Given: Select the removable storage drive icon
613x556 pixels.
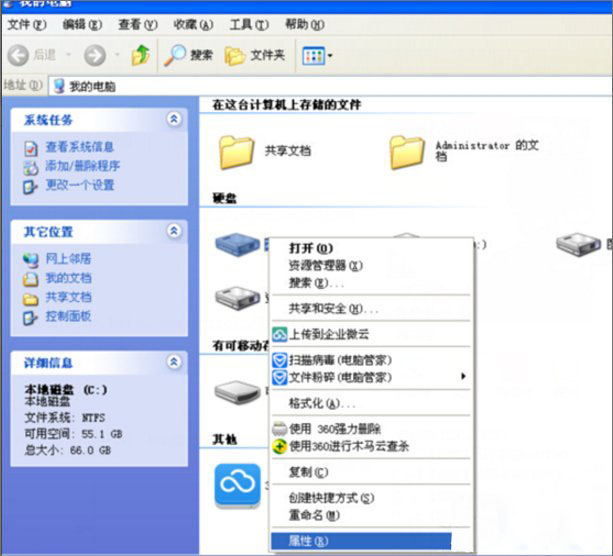Looking at the screenshot, I should tap(237, 392).
